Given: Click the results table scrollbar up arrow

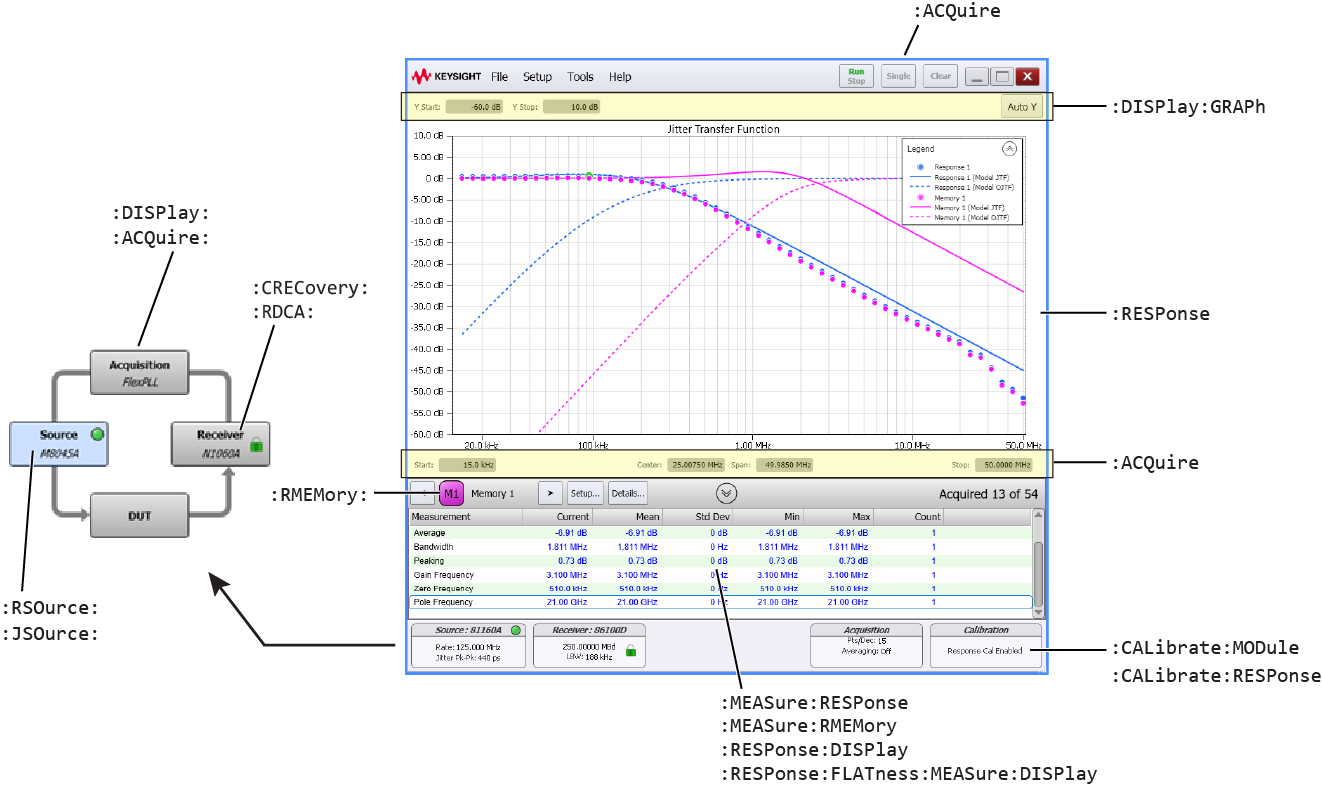Looking at the screenshot, I should pyautogui.click(x=1038, y=515).
